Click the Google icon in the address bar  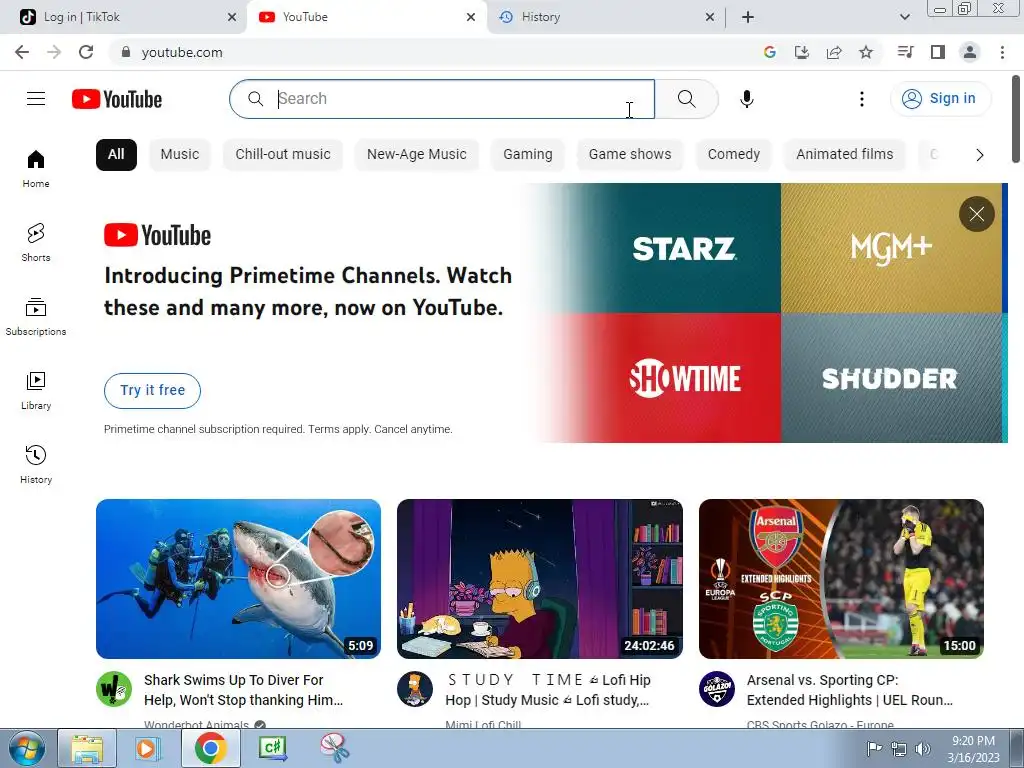point(770,52)
